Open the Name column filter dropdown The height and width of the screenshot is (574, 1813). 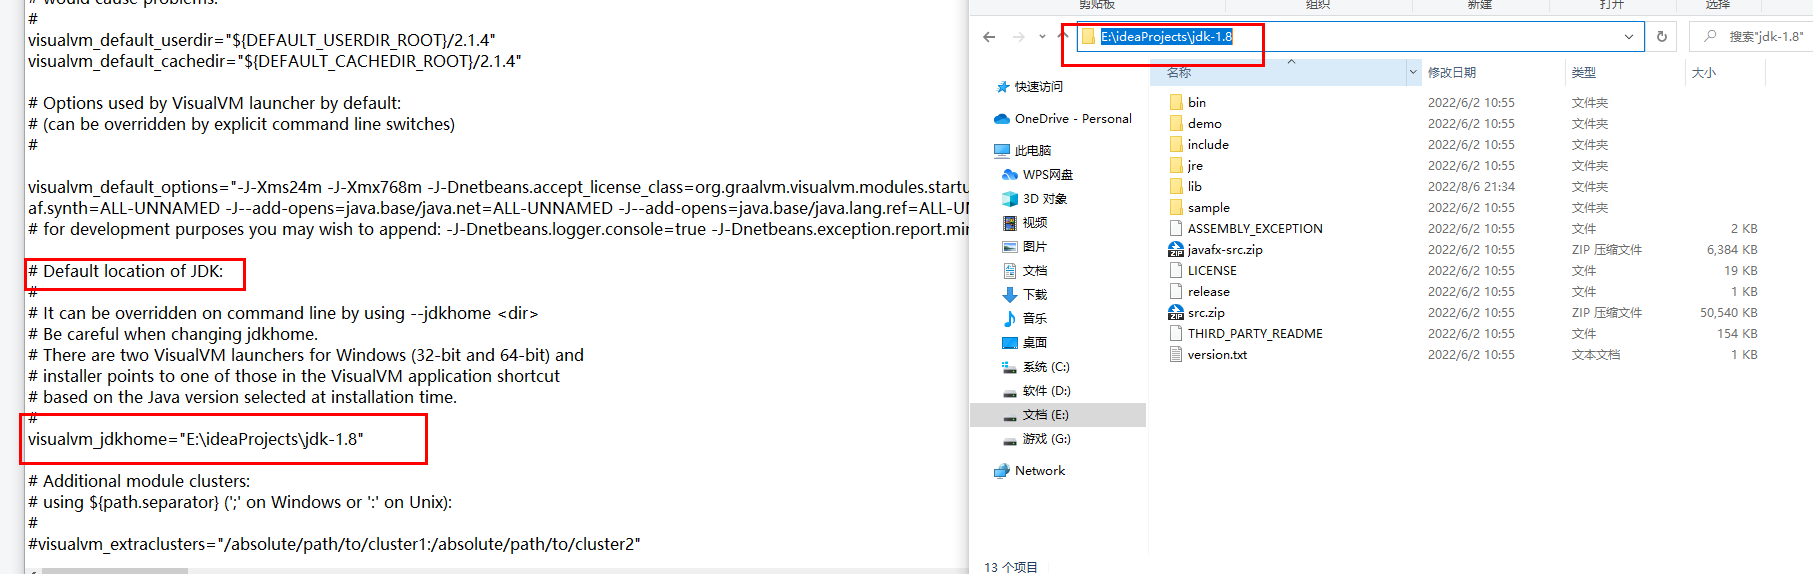click(1413, 72)
